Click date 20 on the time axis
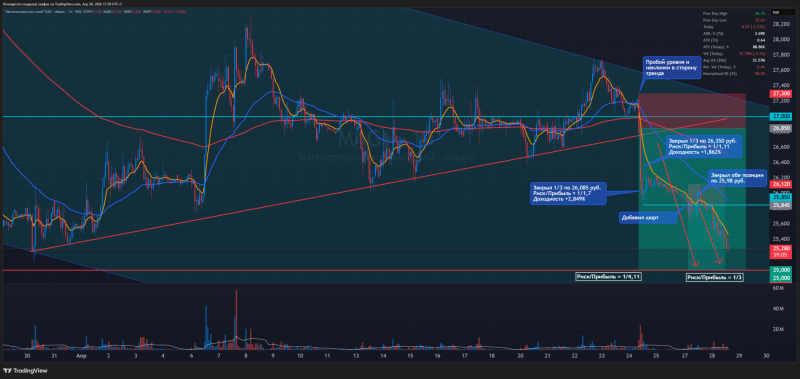 (x=520, y=356)
